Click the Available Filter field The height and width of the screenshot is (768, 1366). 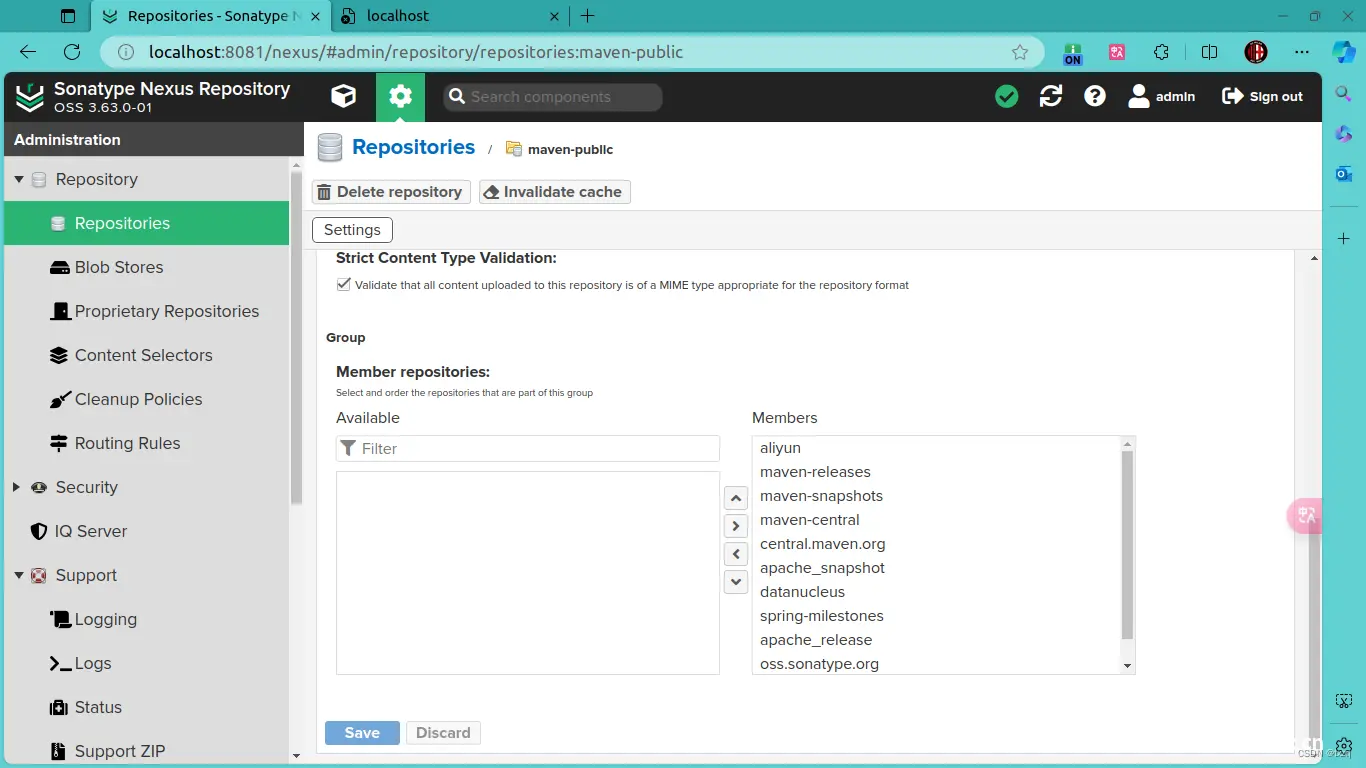tap(528, 449)
